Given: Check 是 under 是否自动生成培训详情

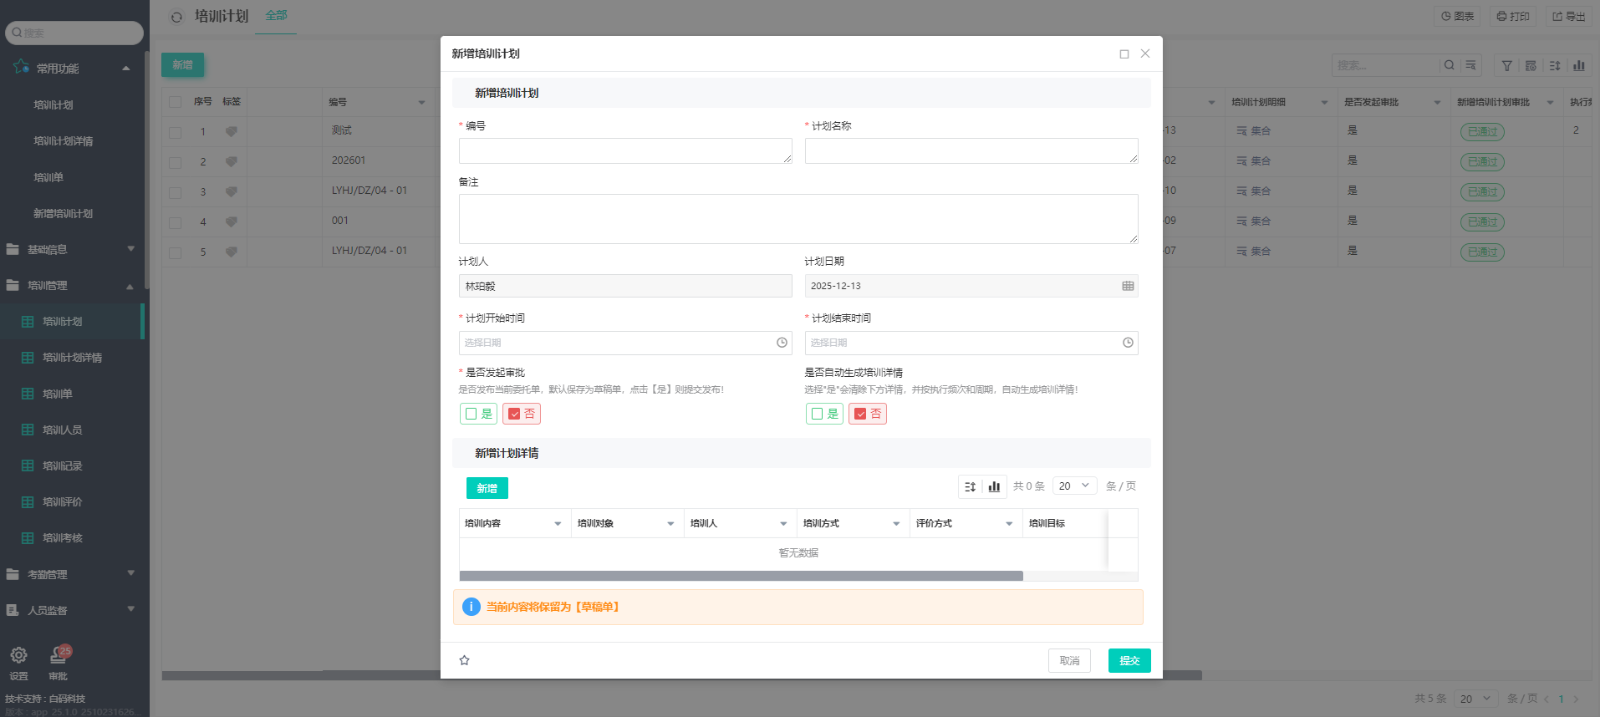Looking at the screenshot, I should click(825, 414).
